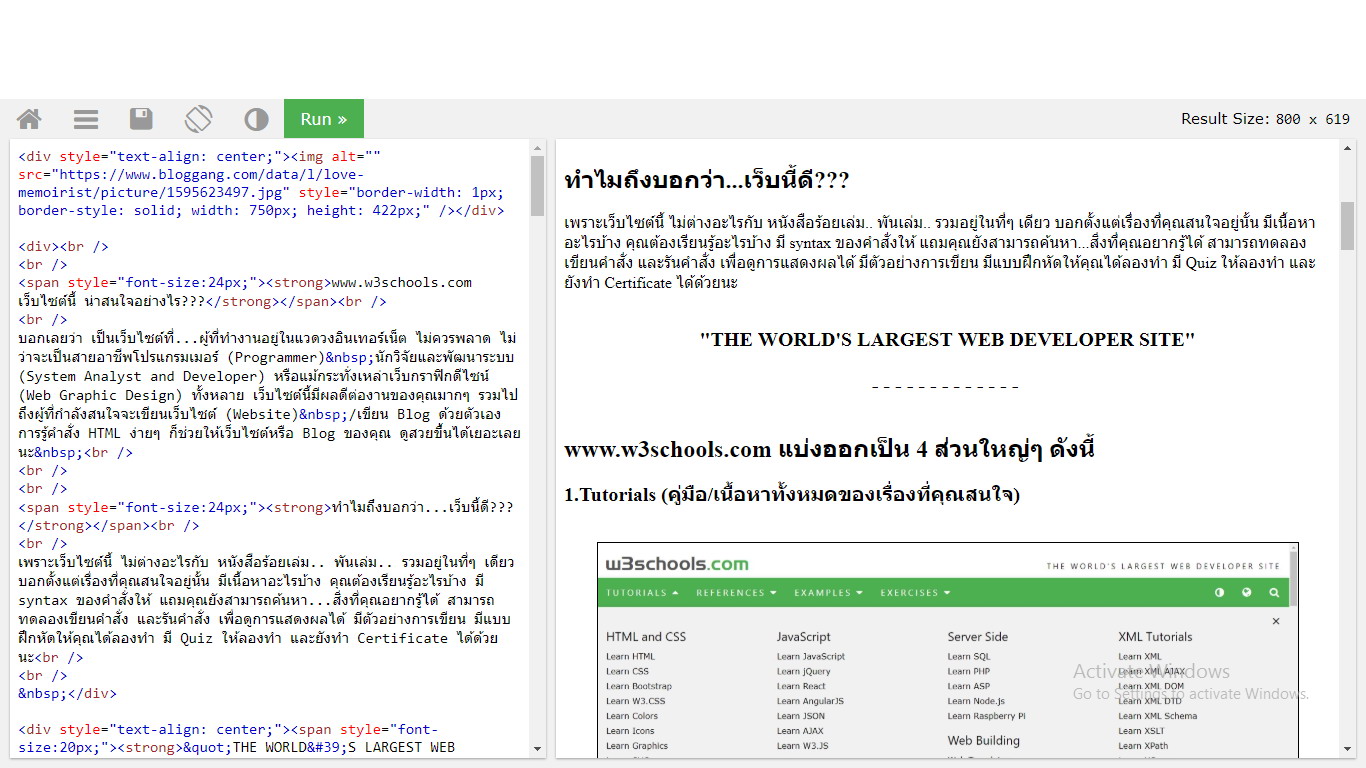The width and height of the screenshot is (1366, 768).
Task: Click the code editor scrollbar up arrow
Action: (x=537, y=147)
